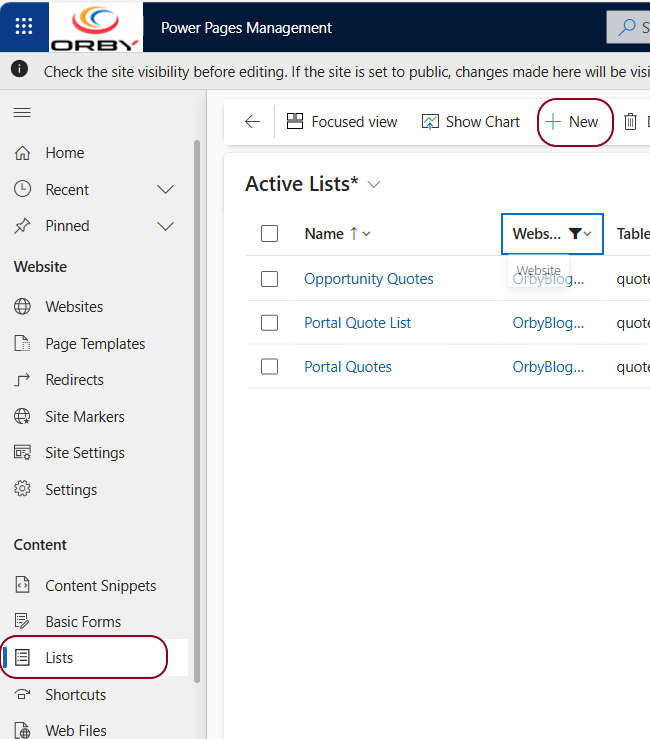Open the Active Lists view dropdown

point(374,184)
